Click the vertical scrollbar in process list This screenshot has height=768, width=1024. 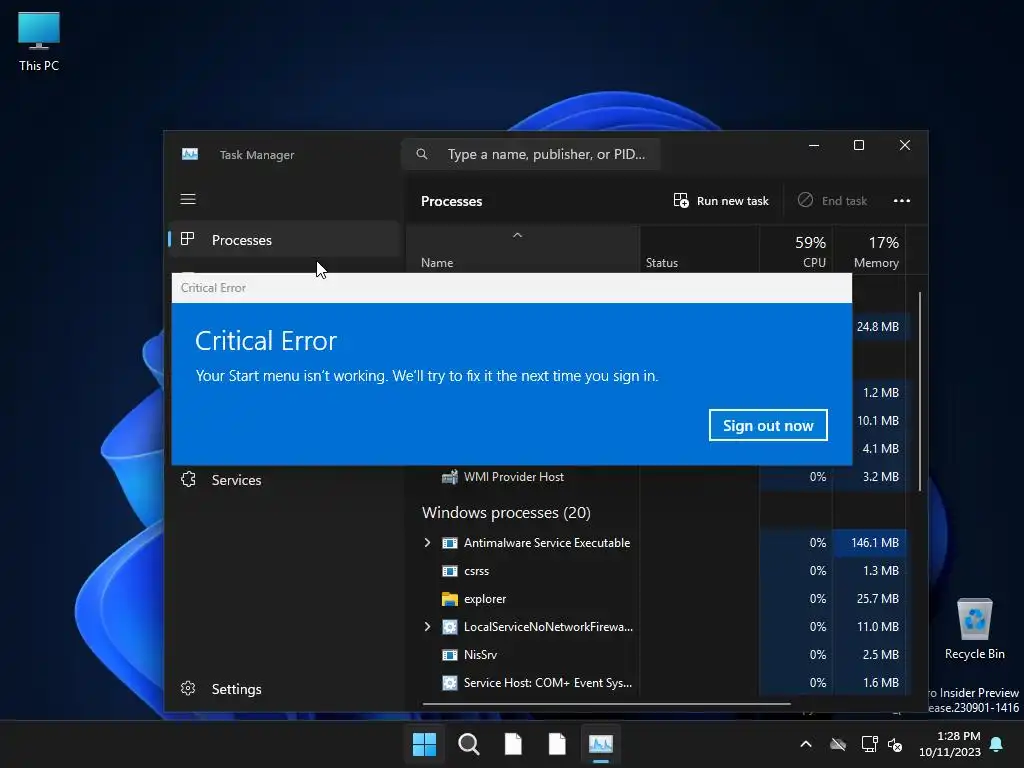tap(920, 392)
